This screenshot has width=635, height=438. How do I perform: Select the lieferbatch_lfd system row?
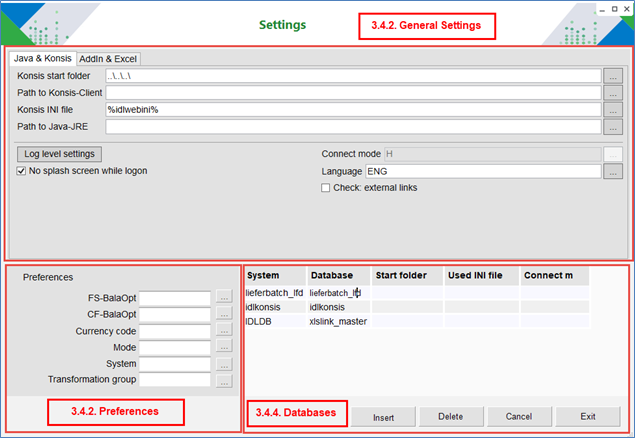pyautogui.click(x=275, y=293)
